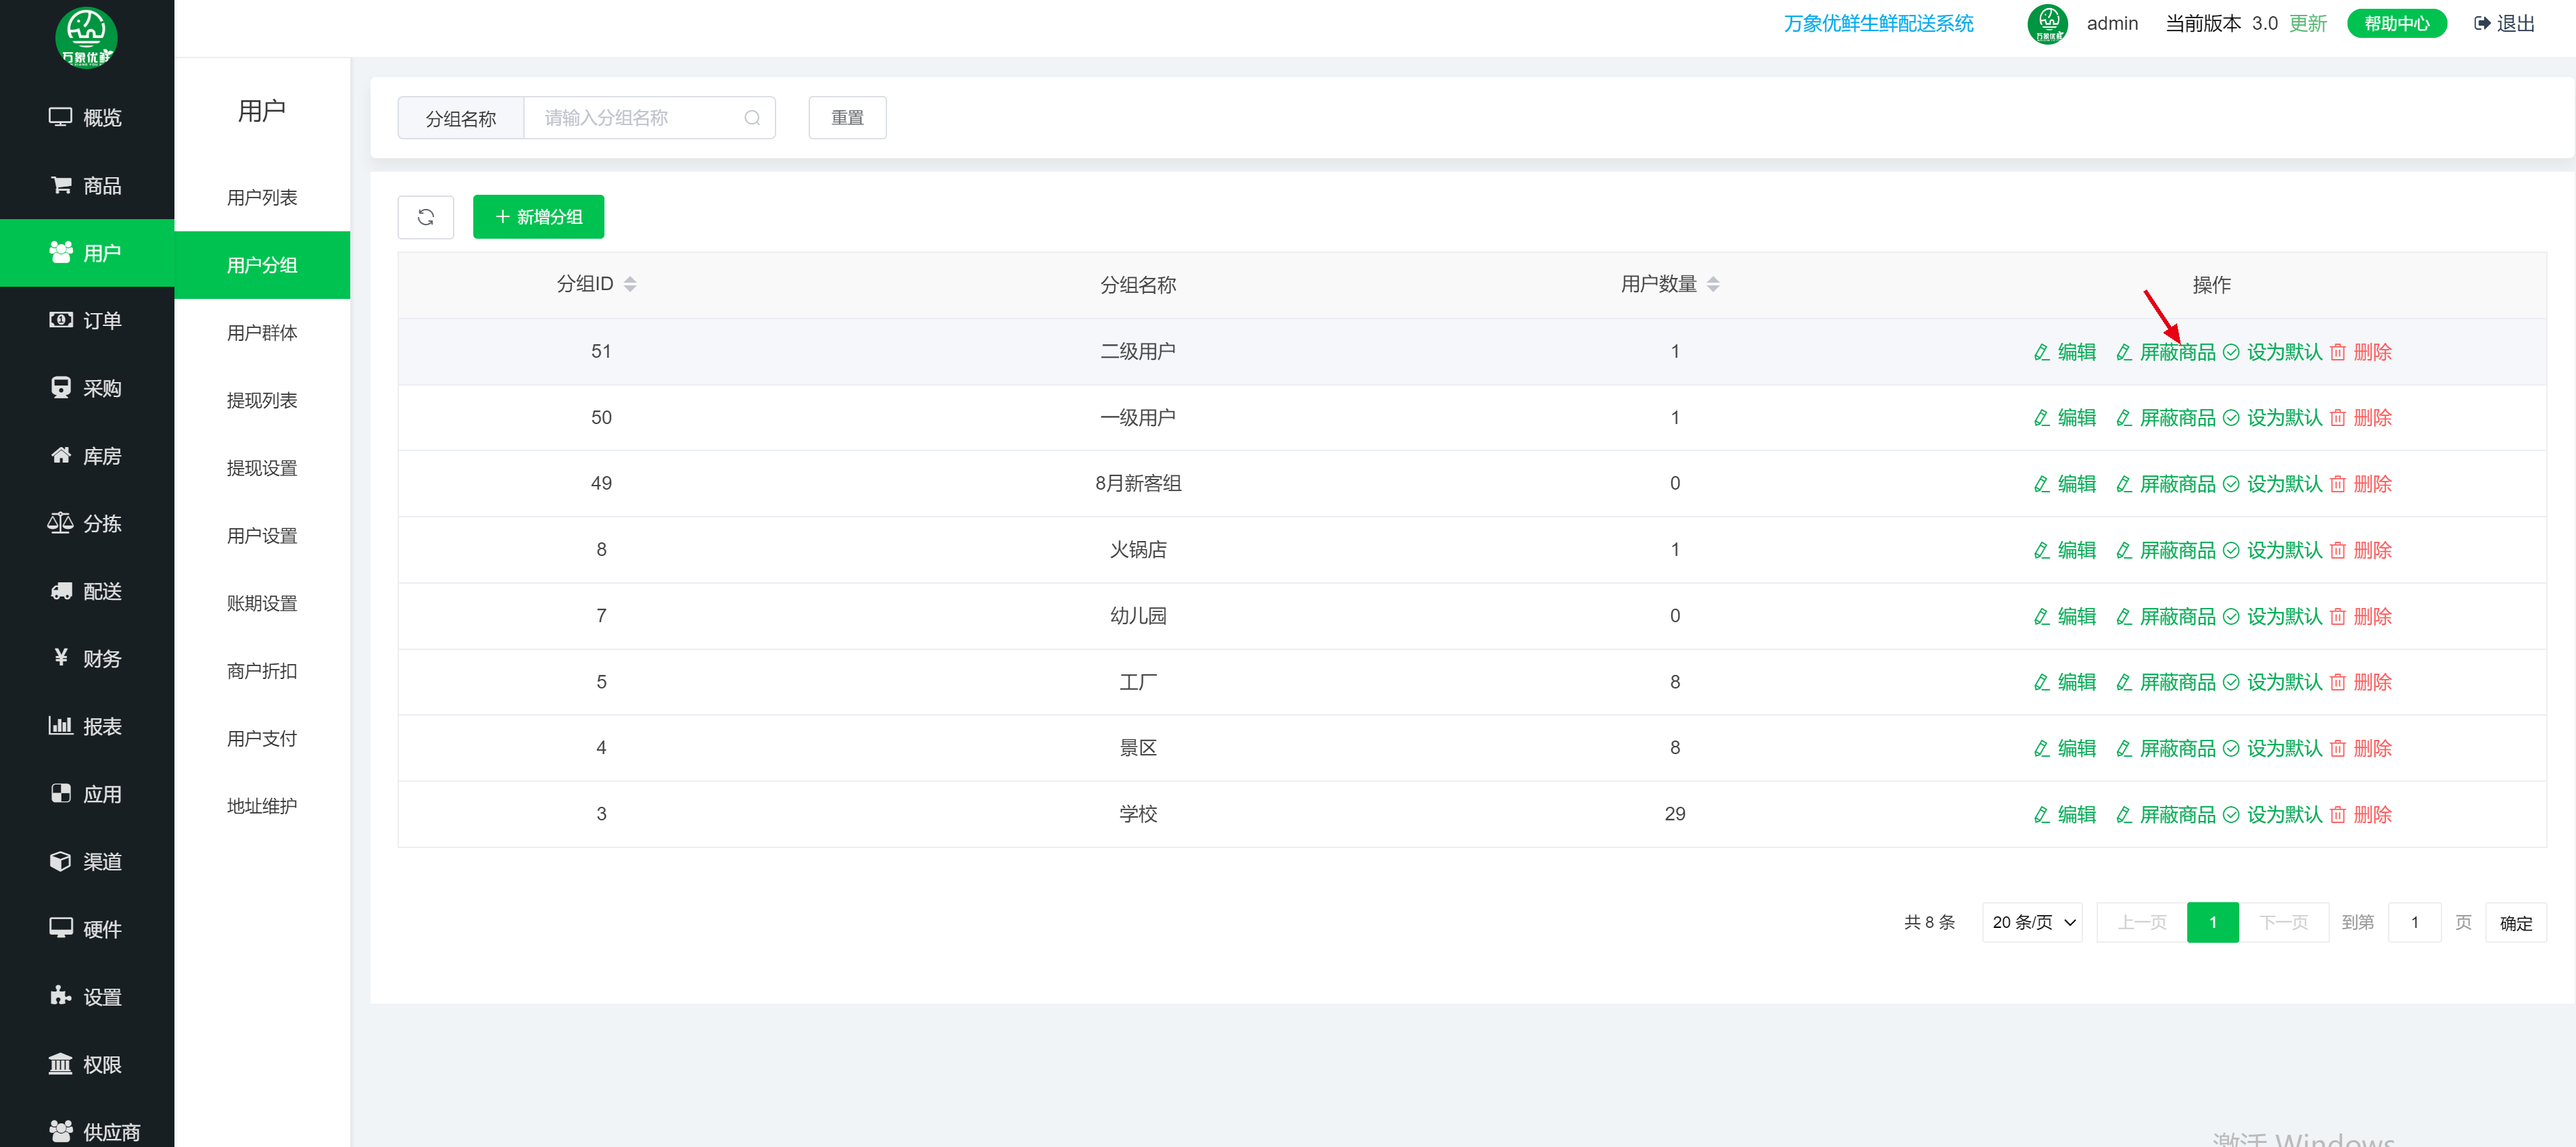Click the 库房 house icon

pos(61,455)
